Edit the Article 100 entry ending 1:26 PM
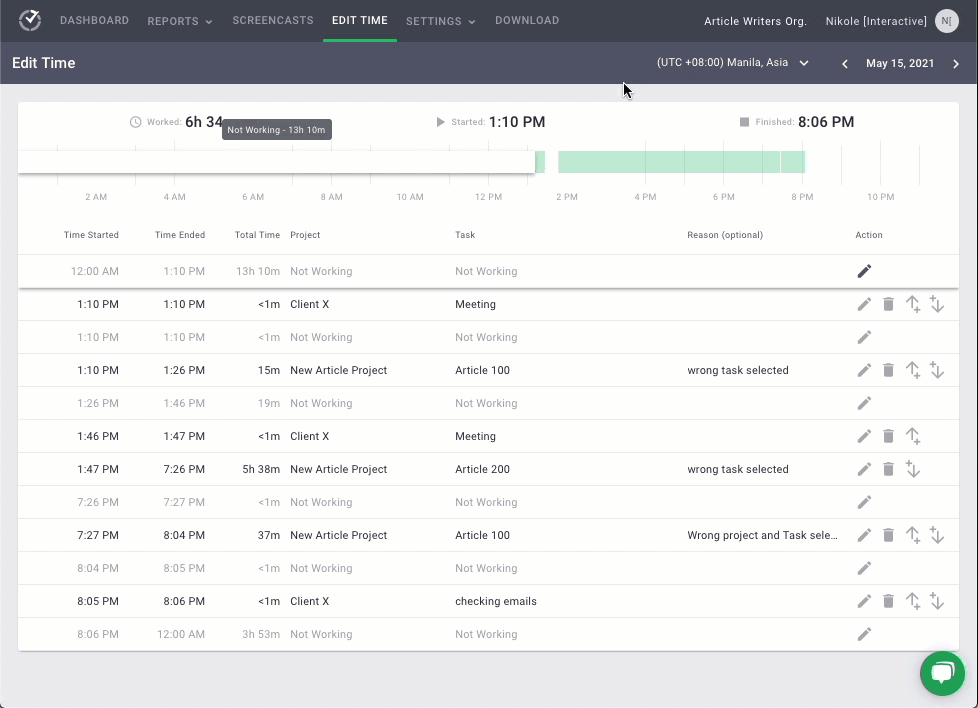The height and width of the screenshot is (708, 978). pyautogui.click(x=864, y=371)
